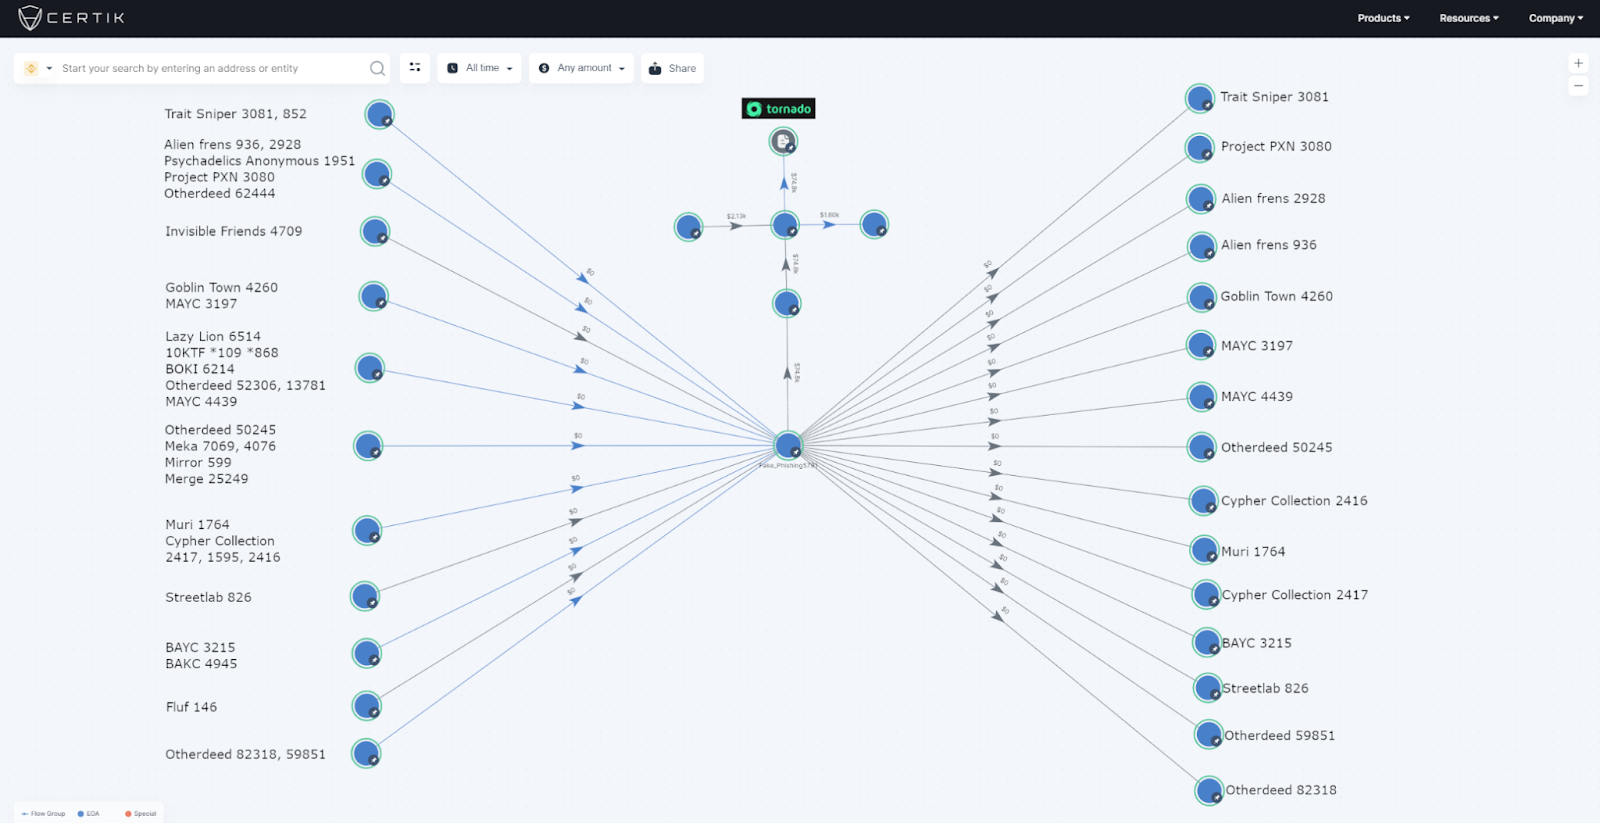
Task: Click the Fluf 146 label
Action: point(191,707)
